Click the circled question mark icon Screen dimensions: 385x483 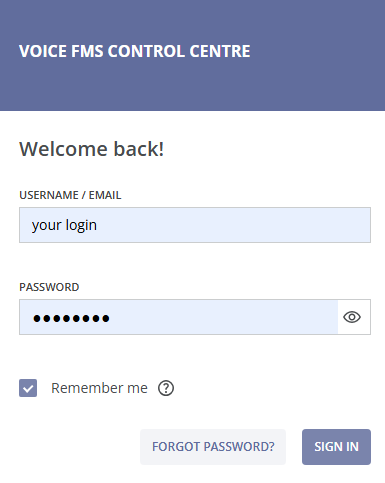[x=166, y=388]
